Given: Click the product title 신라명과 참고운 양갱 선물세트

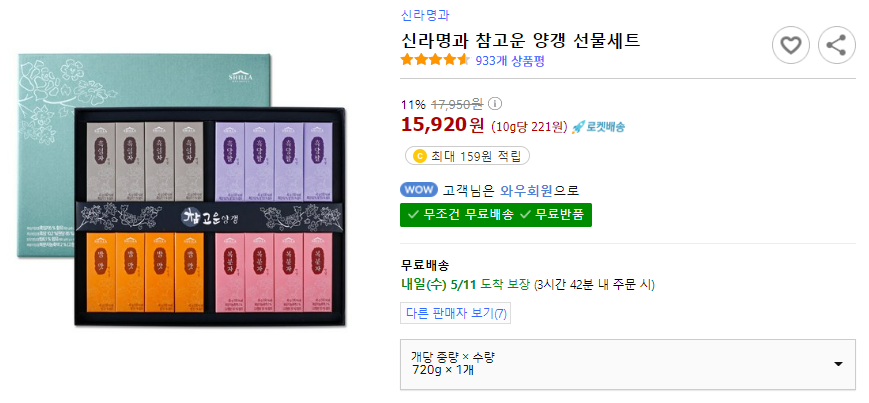Looking at the screenshot, I should point(520,40).
